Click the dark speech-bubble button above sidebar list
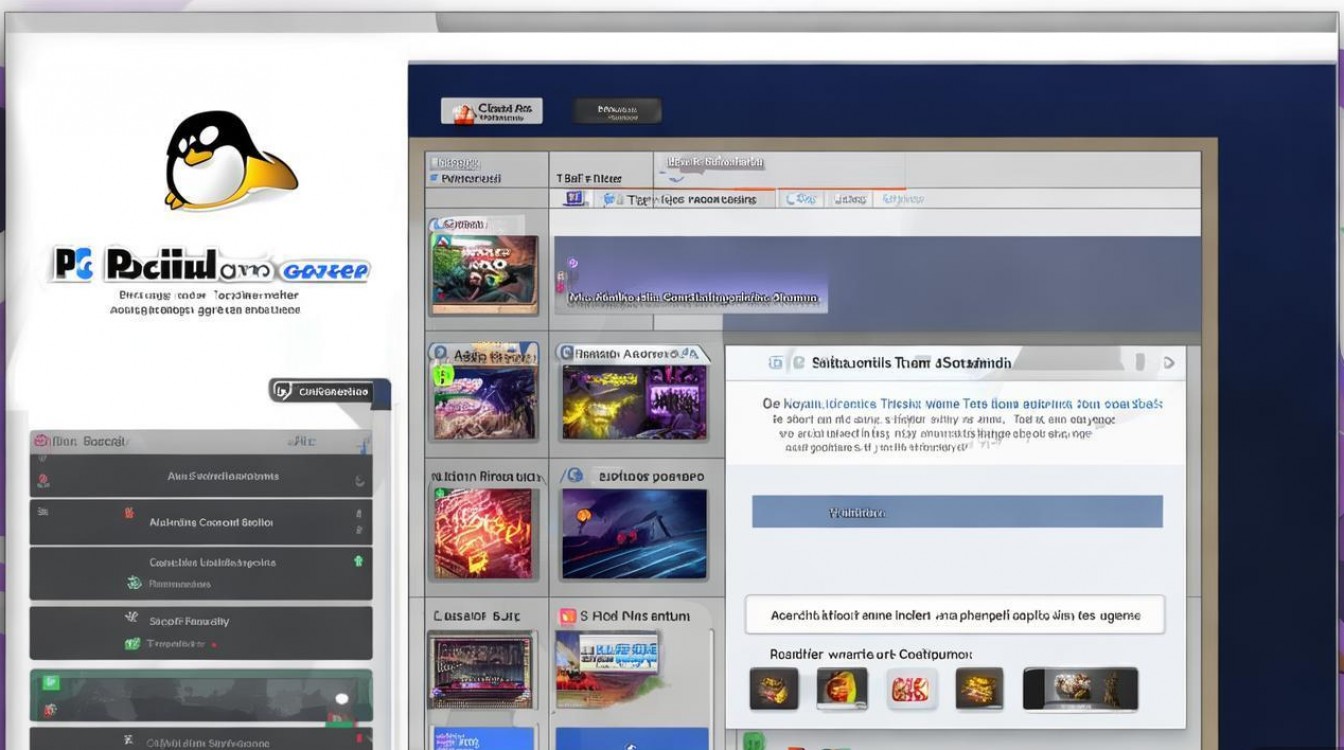Screen dimensions: 1344x750 pos(329,391)
